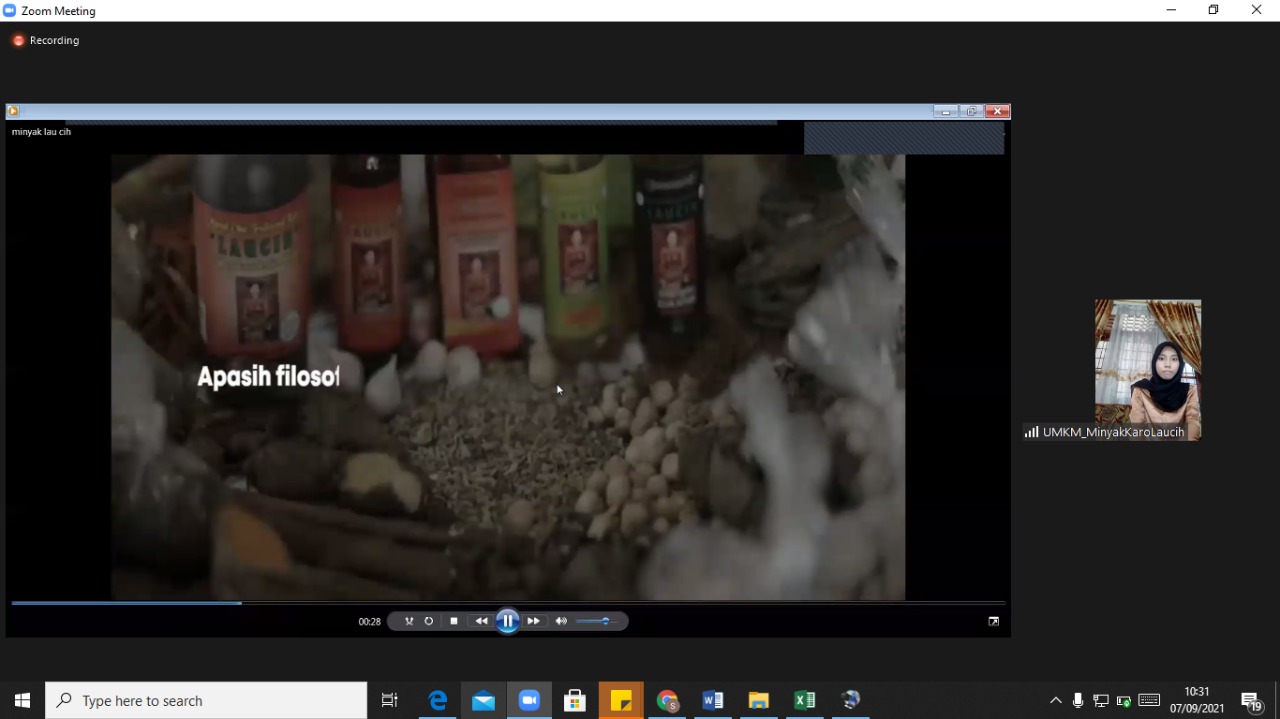
Task: Open Microsoft Edge from the taskbar
Action: tap(438, 701)
